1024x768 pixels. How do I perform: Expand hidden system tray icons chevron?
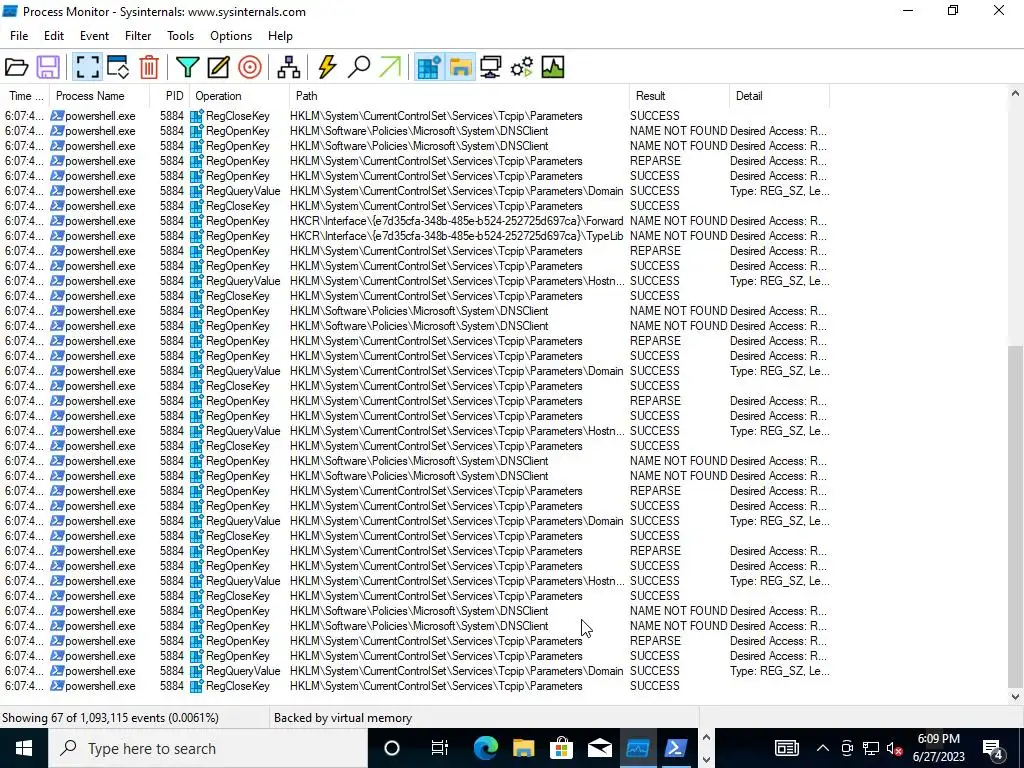[x=823, y=748]
